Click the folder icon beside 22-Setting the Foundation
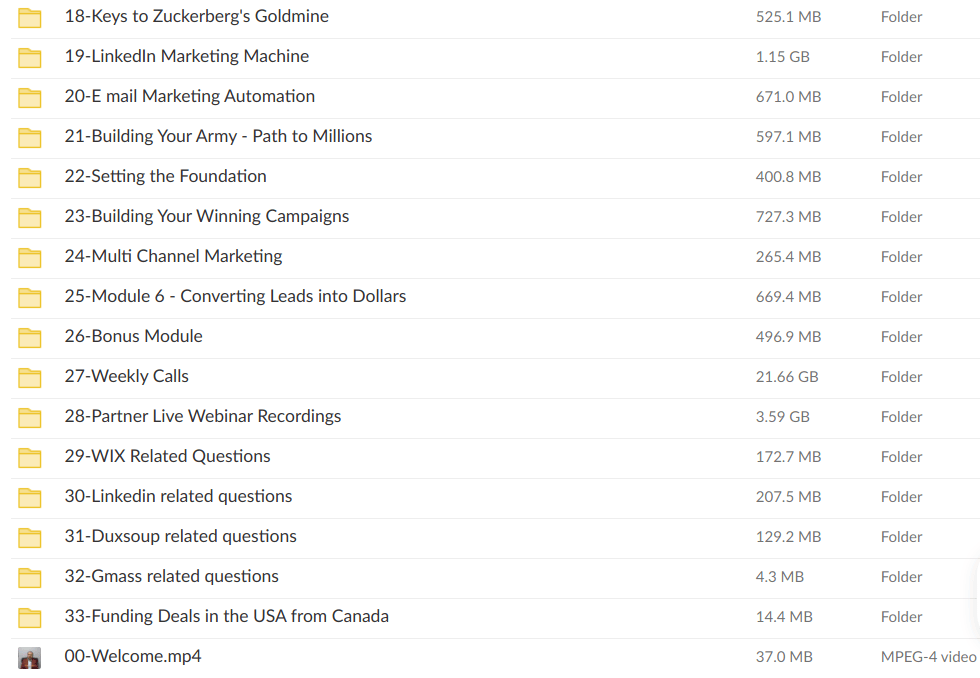The image size is (980, 678). [x=30, y=177]
